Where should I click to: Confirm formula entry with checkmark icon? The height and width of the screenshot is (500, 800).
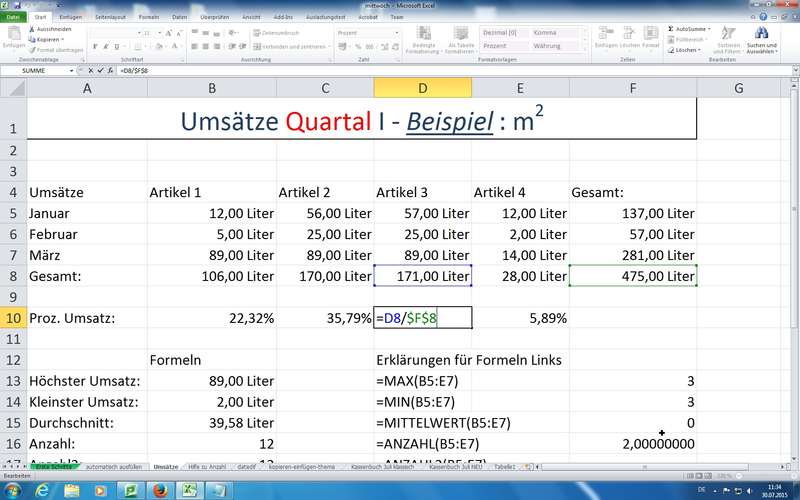point(101,71)
